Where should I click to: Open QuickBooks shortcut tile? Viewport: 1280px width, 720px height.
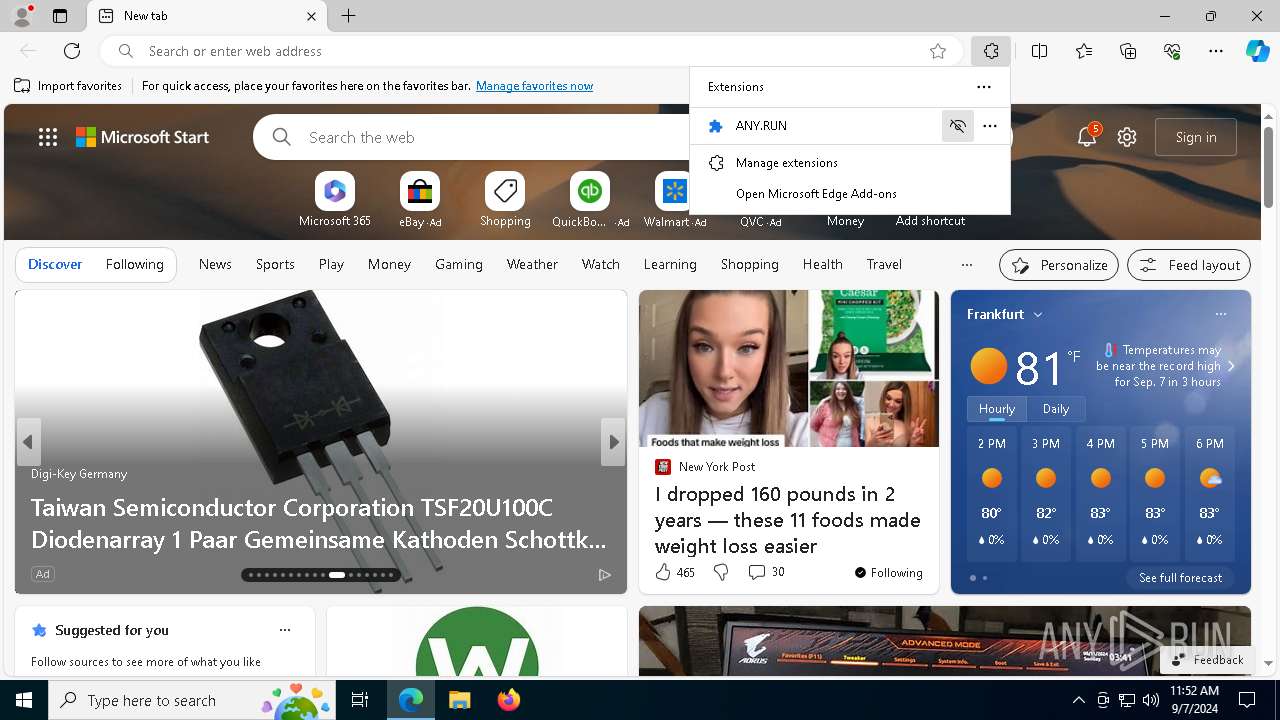pos(590,199)
